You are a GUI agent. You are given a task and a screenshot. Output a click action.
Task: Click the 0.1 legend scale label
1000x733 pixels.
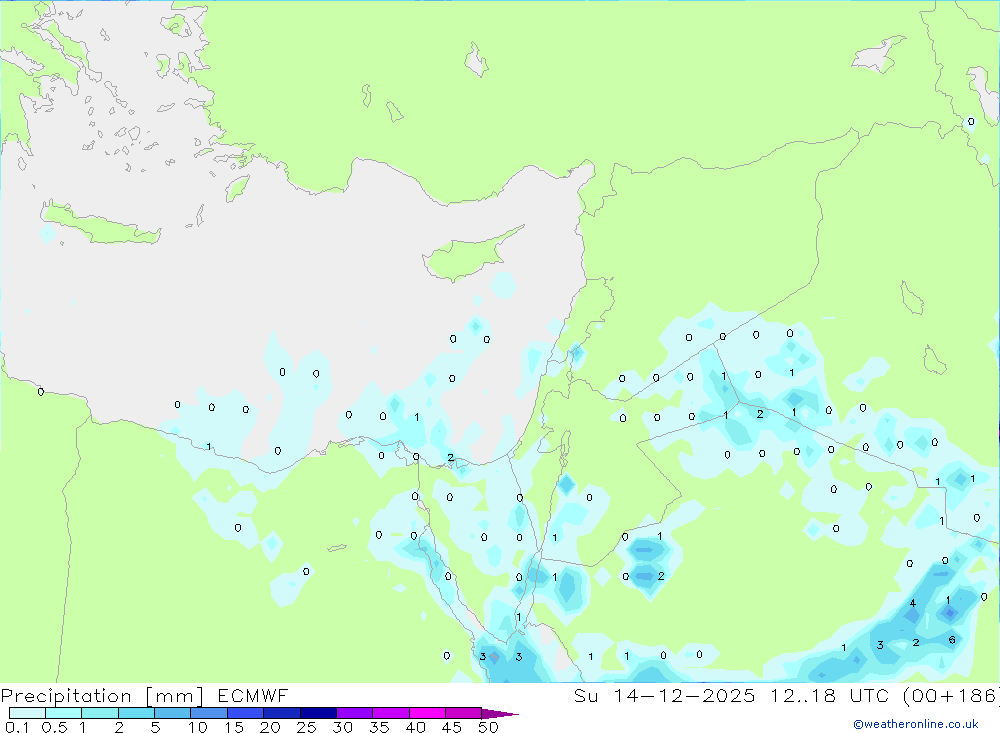(17, 727)
